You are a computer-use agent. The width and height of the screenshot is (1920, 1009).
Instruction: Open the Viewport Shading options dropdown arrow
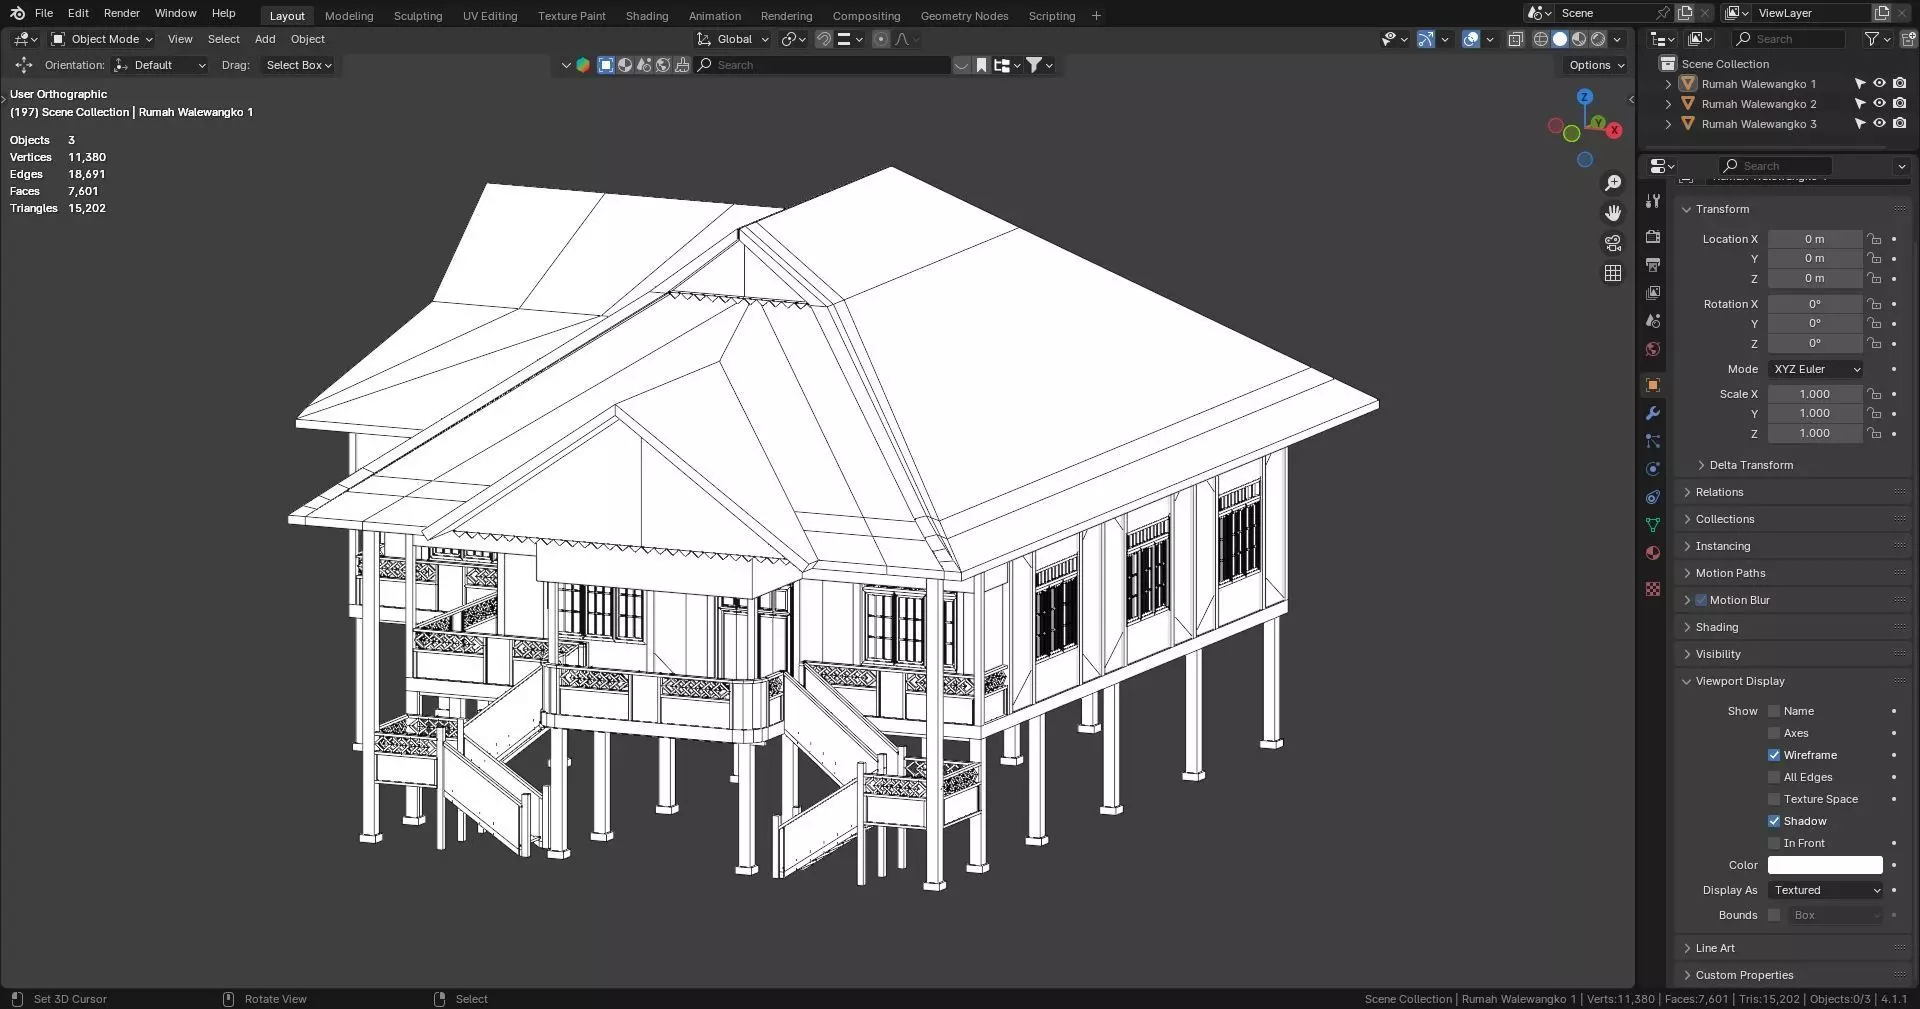pos(1617,39)
